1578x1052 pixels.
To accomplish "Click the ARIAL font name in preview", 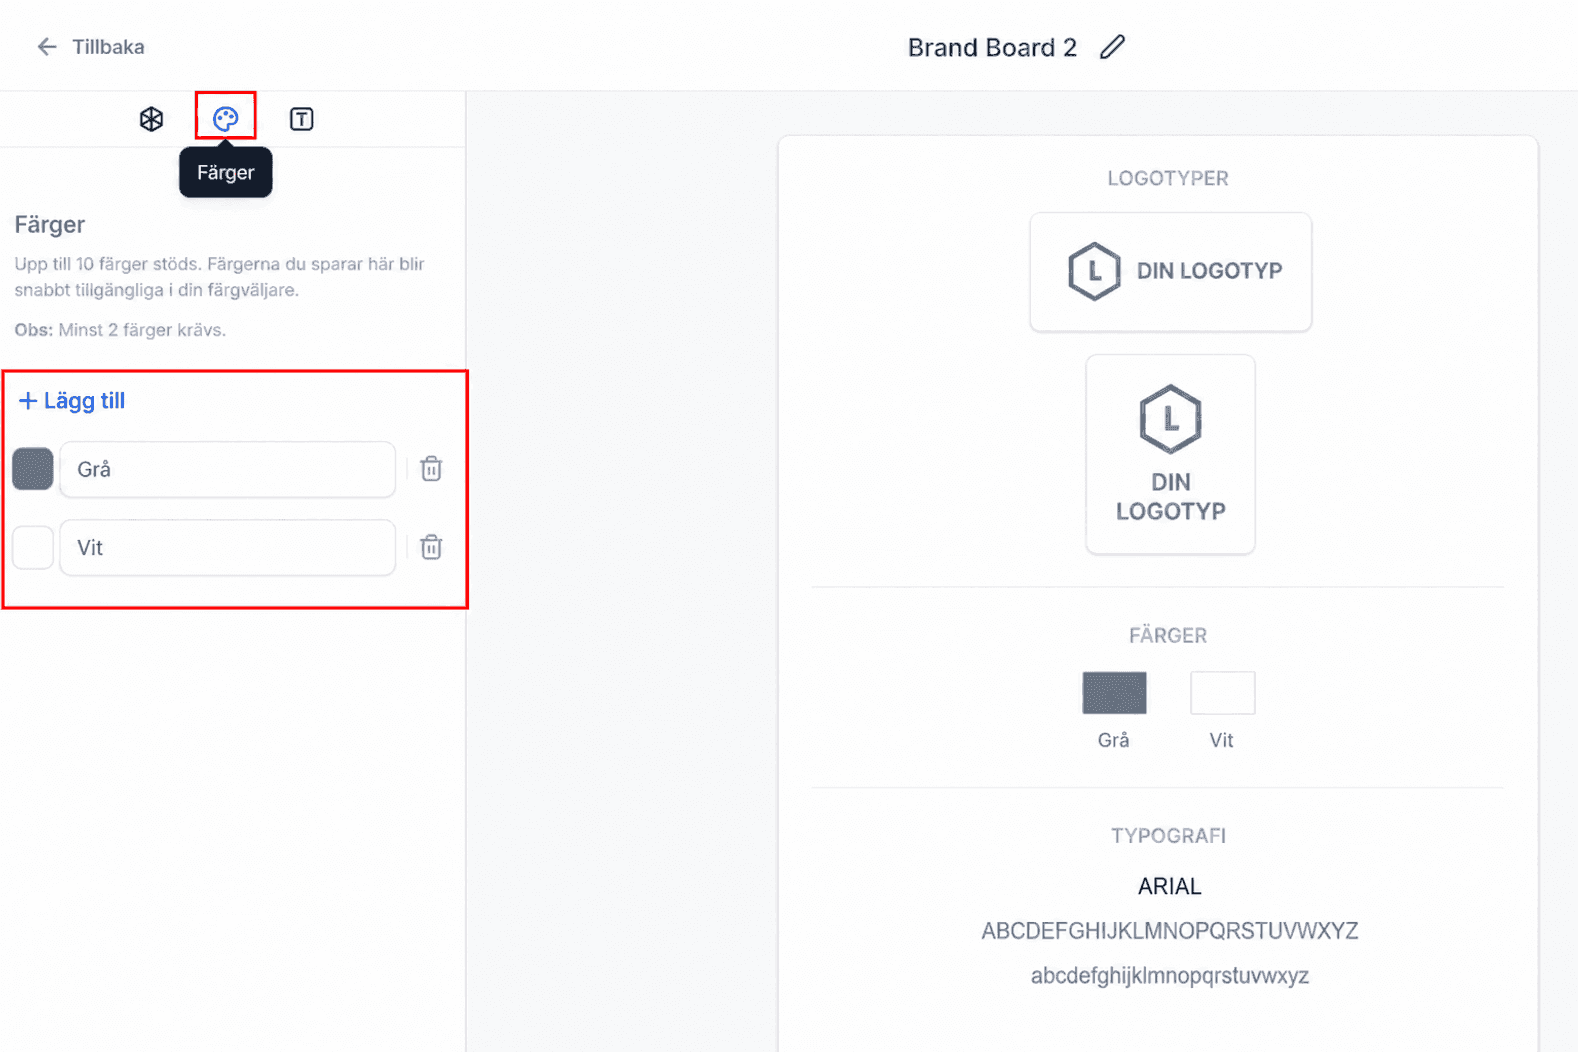I will pyautogui.click(x=1169, y=886).
